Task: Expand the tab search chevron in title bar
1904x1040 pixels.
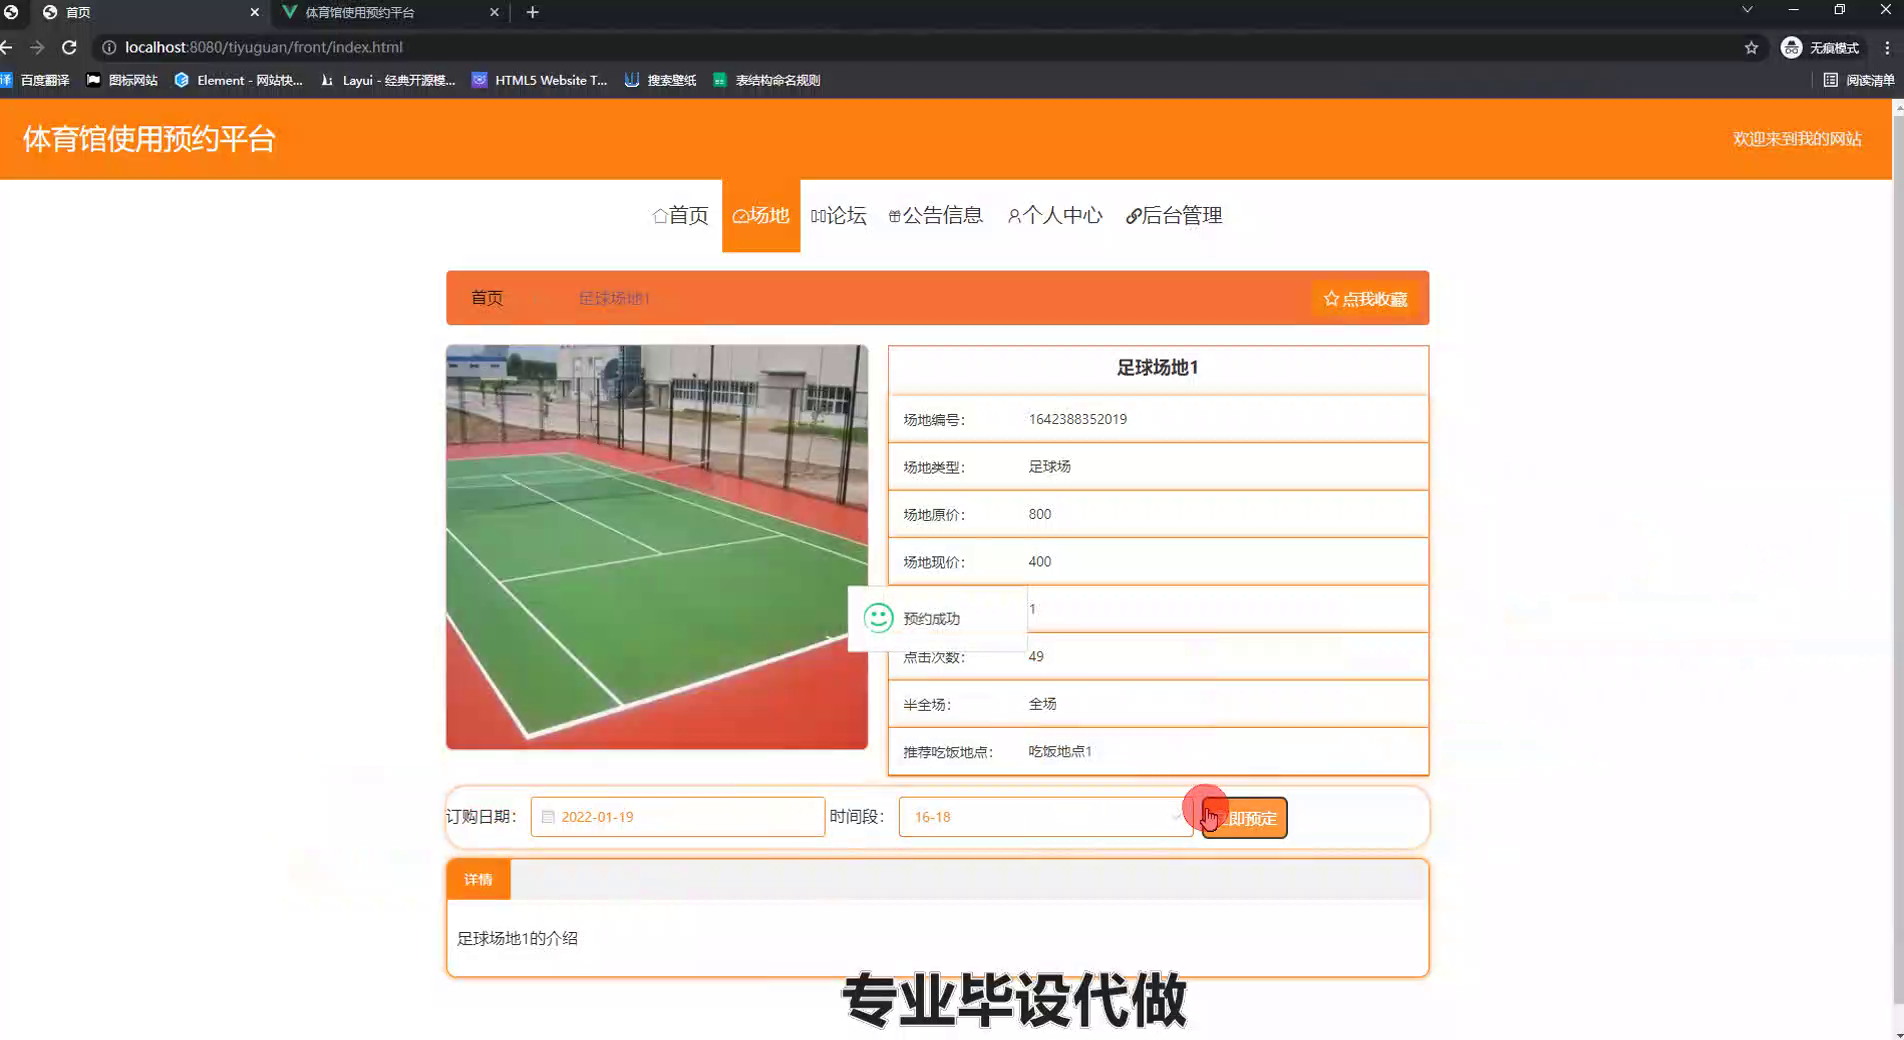Action: pyautogui.click(x=1747, y=10)
